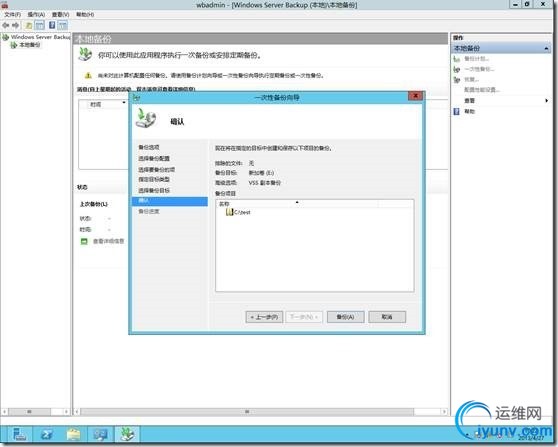This screenshot has width=558, height=447.
Task: Select the C:\test backup item row
Action: [314, 212]
